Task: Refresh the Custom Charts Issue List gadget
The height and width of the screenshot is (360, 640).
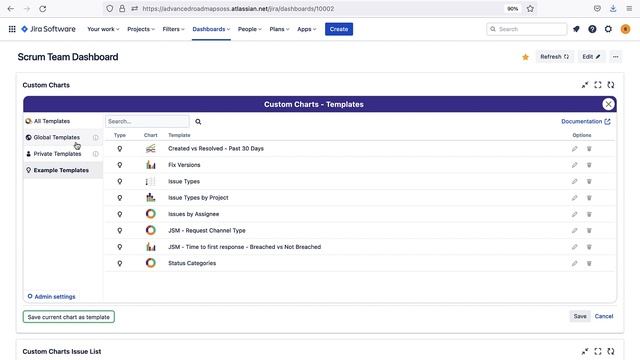Action: (611, 351)
